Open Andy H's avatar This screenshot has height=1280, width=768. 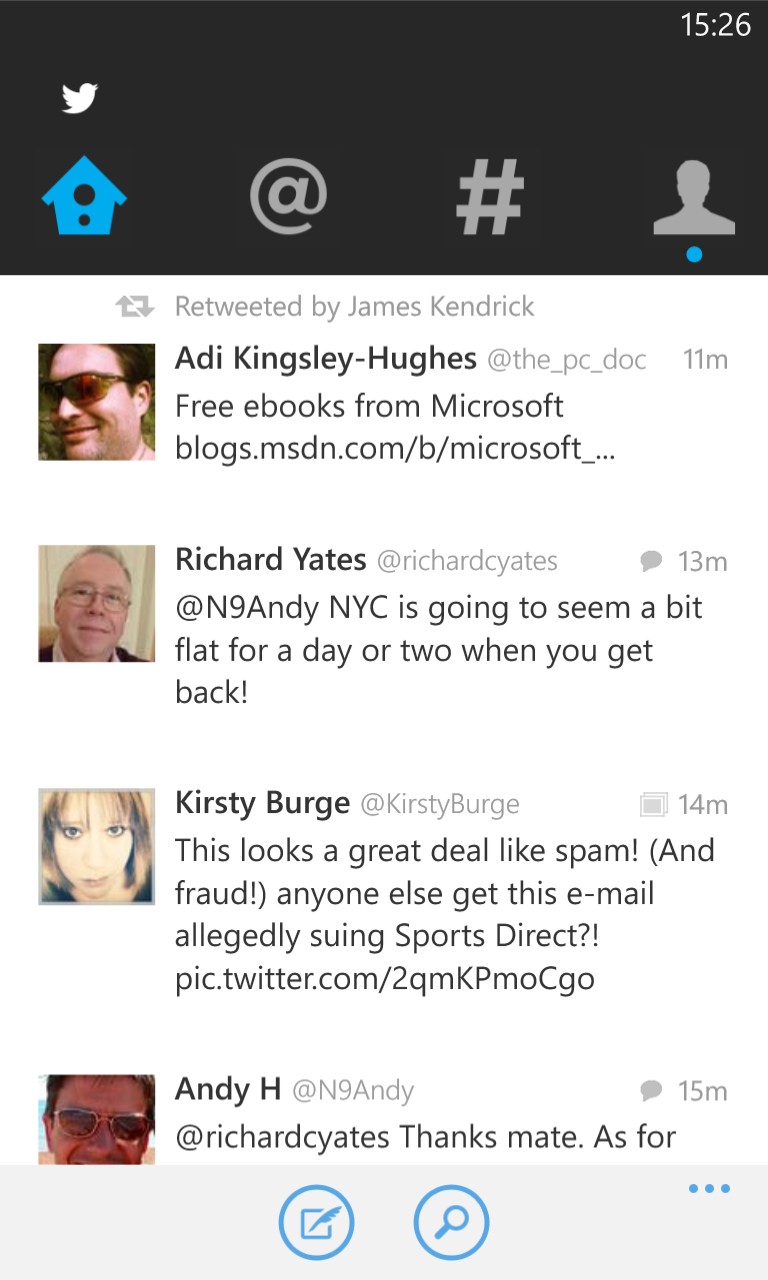(x=97, y=1119)
